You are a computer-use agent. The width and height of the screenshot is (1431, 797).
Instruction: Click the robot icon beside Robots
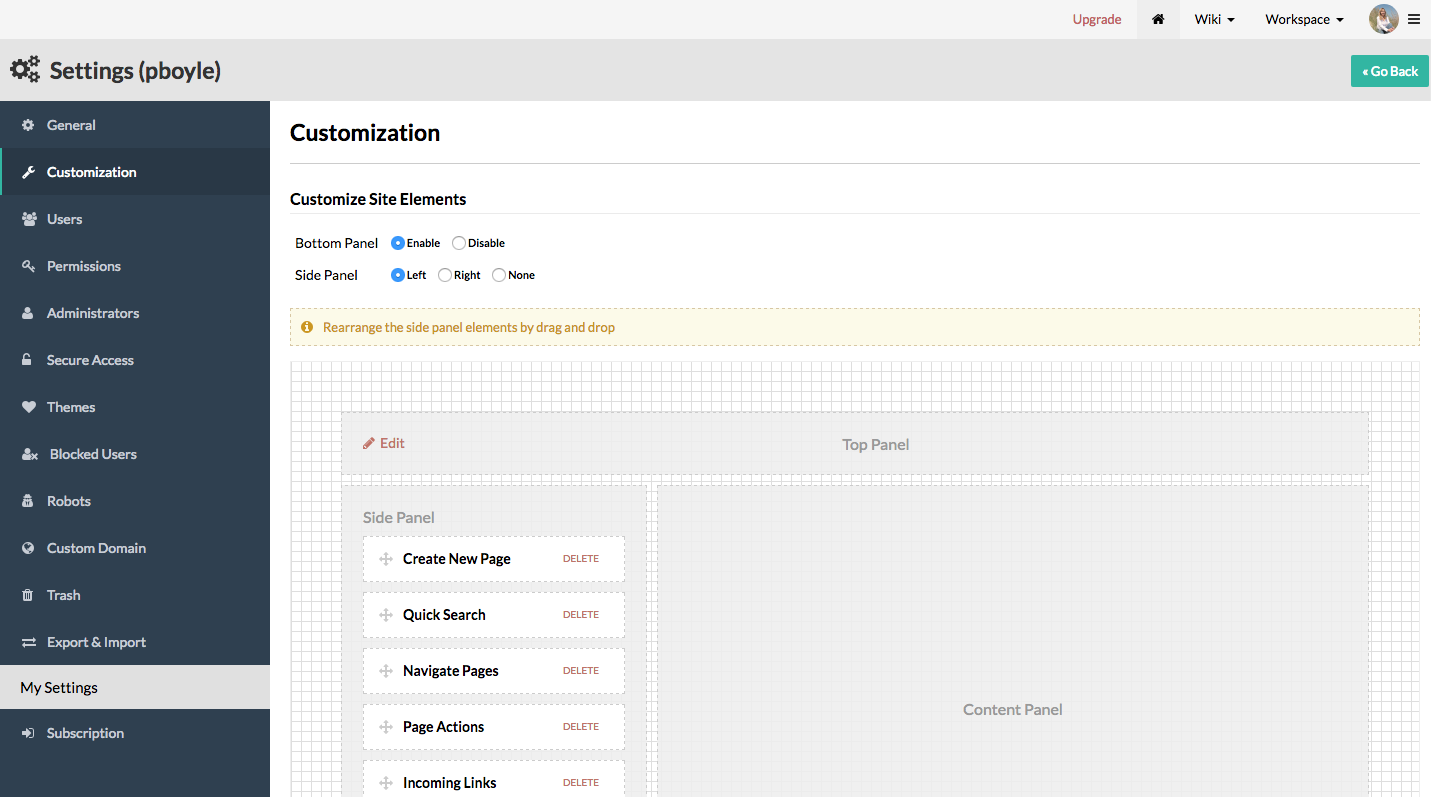[x=28, y=501]
